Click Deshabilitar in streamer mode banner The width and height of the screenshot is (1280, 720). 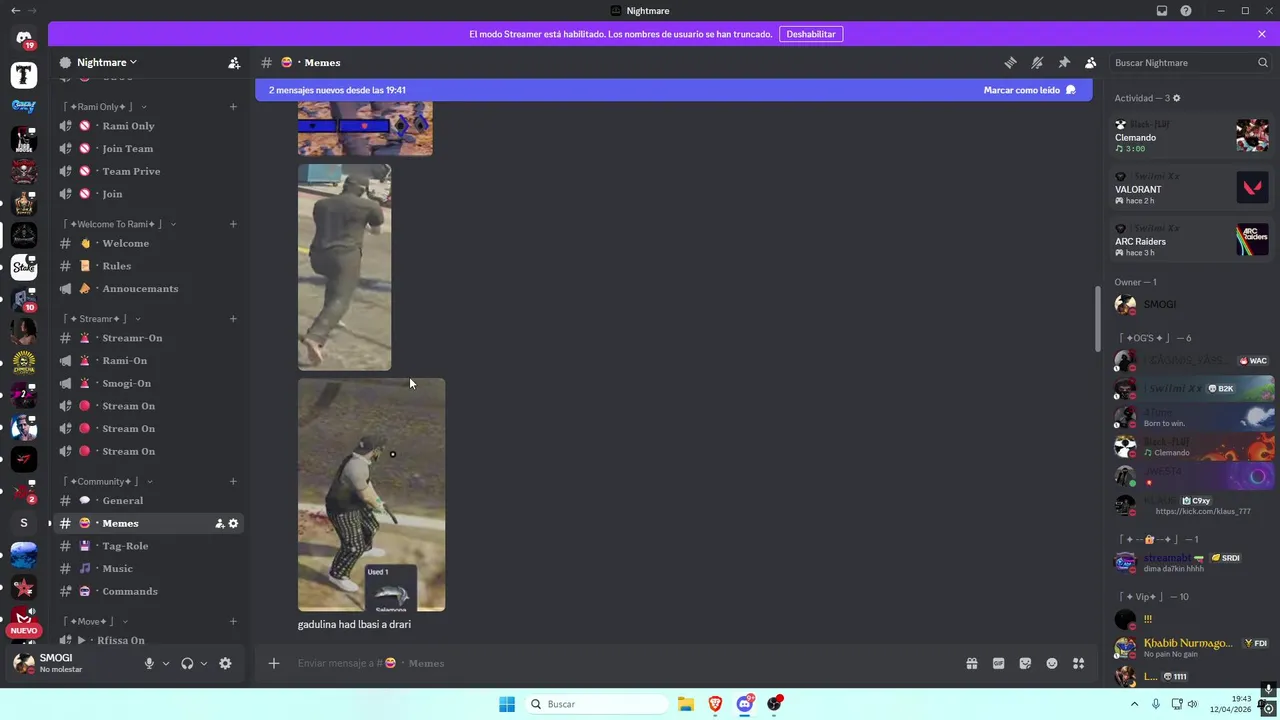coord(811,34)
